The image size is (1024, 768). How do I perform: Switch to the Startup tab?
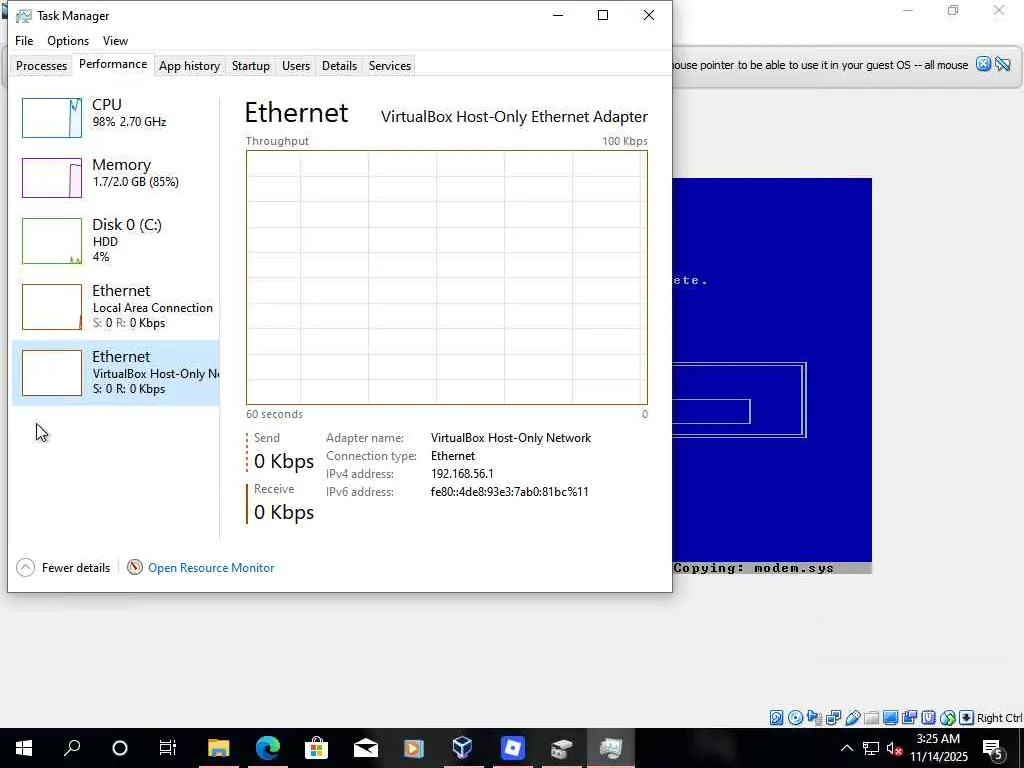tap(251, 66)
